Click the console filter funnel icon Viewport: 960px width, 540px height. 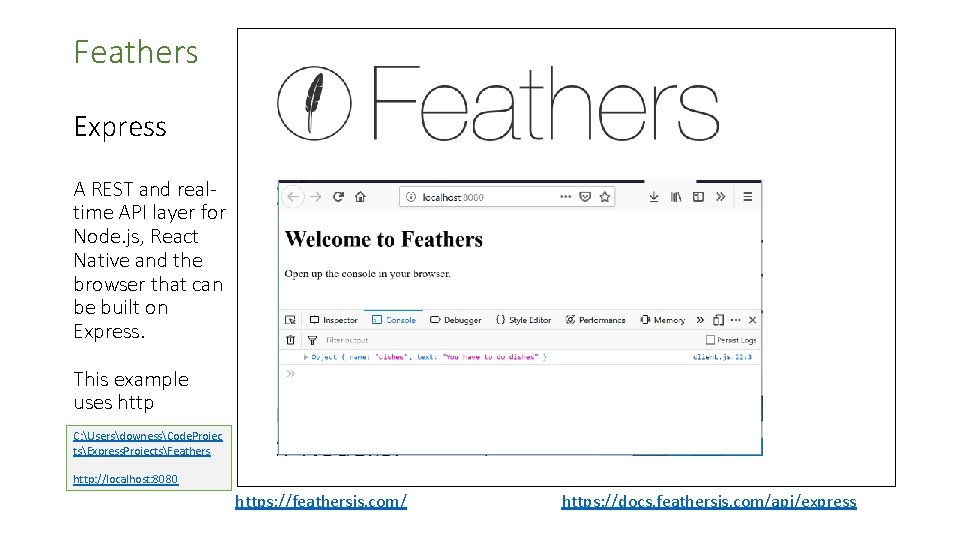[x=312, y=340]
